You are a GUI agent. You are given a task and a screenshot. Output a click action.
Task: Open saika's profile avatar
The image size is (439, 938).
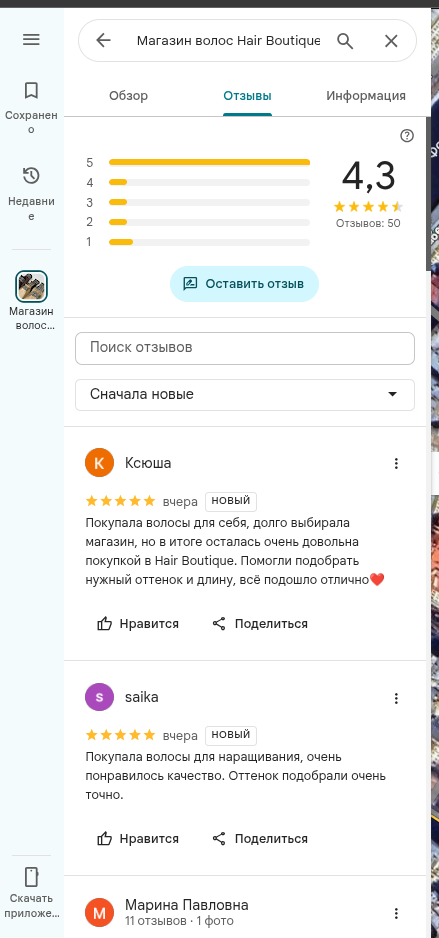(x=99, y=698)
